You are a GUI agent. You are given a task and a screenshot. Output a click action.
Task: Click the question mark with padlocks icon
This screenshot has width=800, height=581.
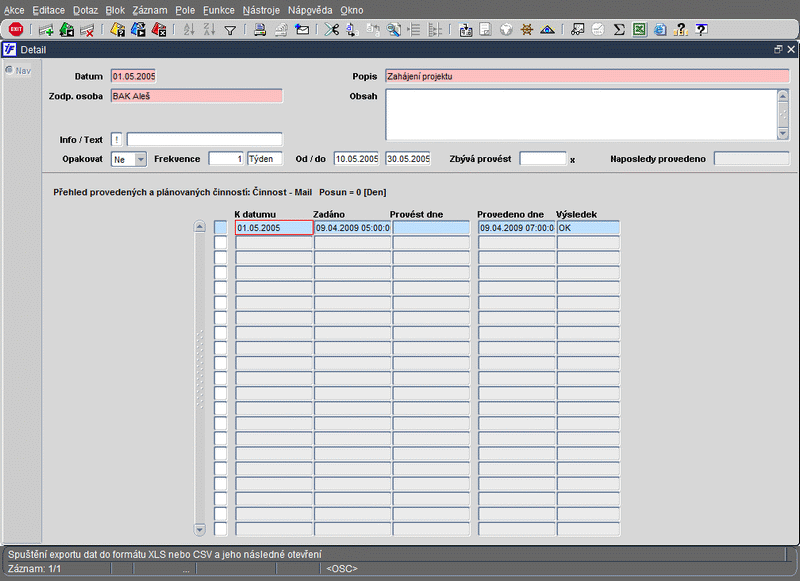[681, 30]
